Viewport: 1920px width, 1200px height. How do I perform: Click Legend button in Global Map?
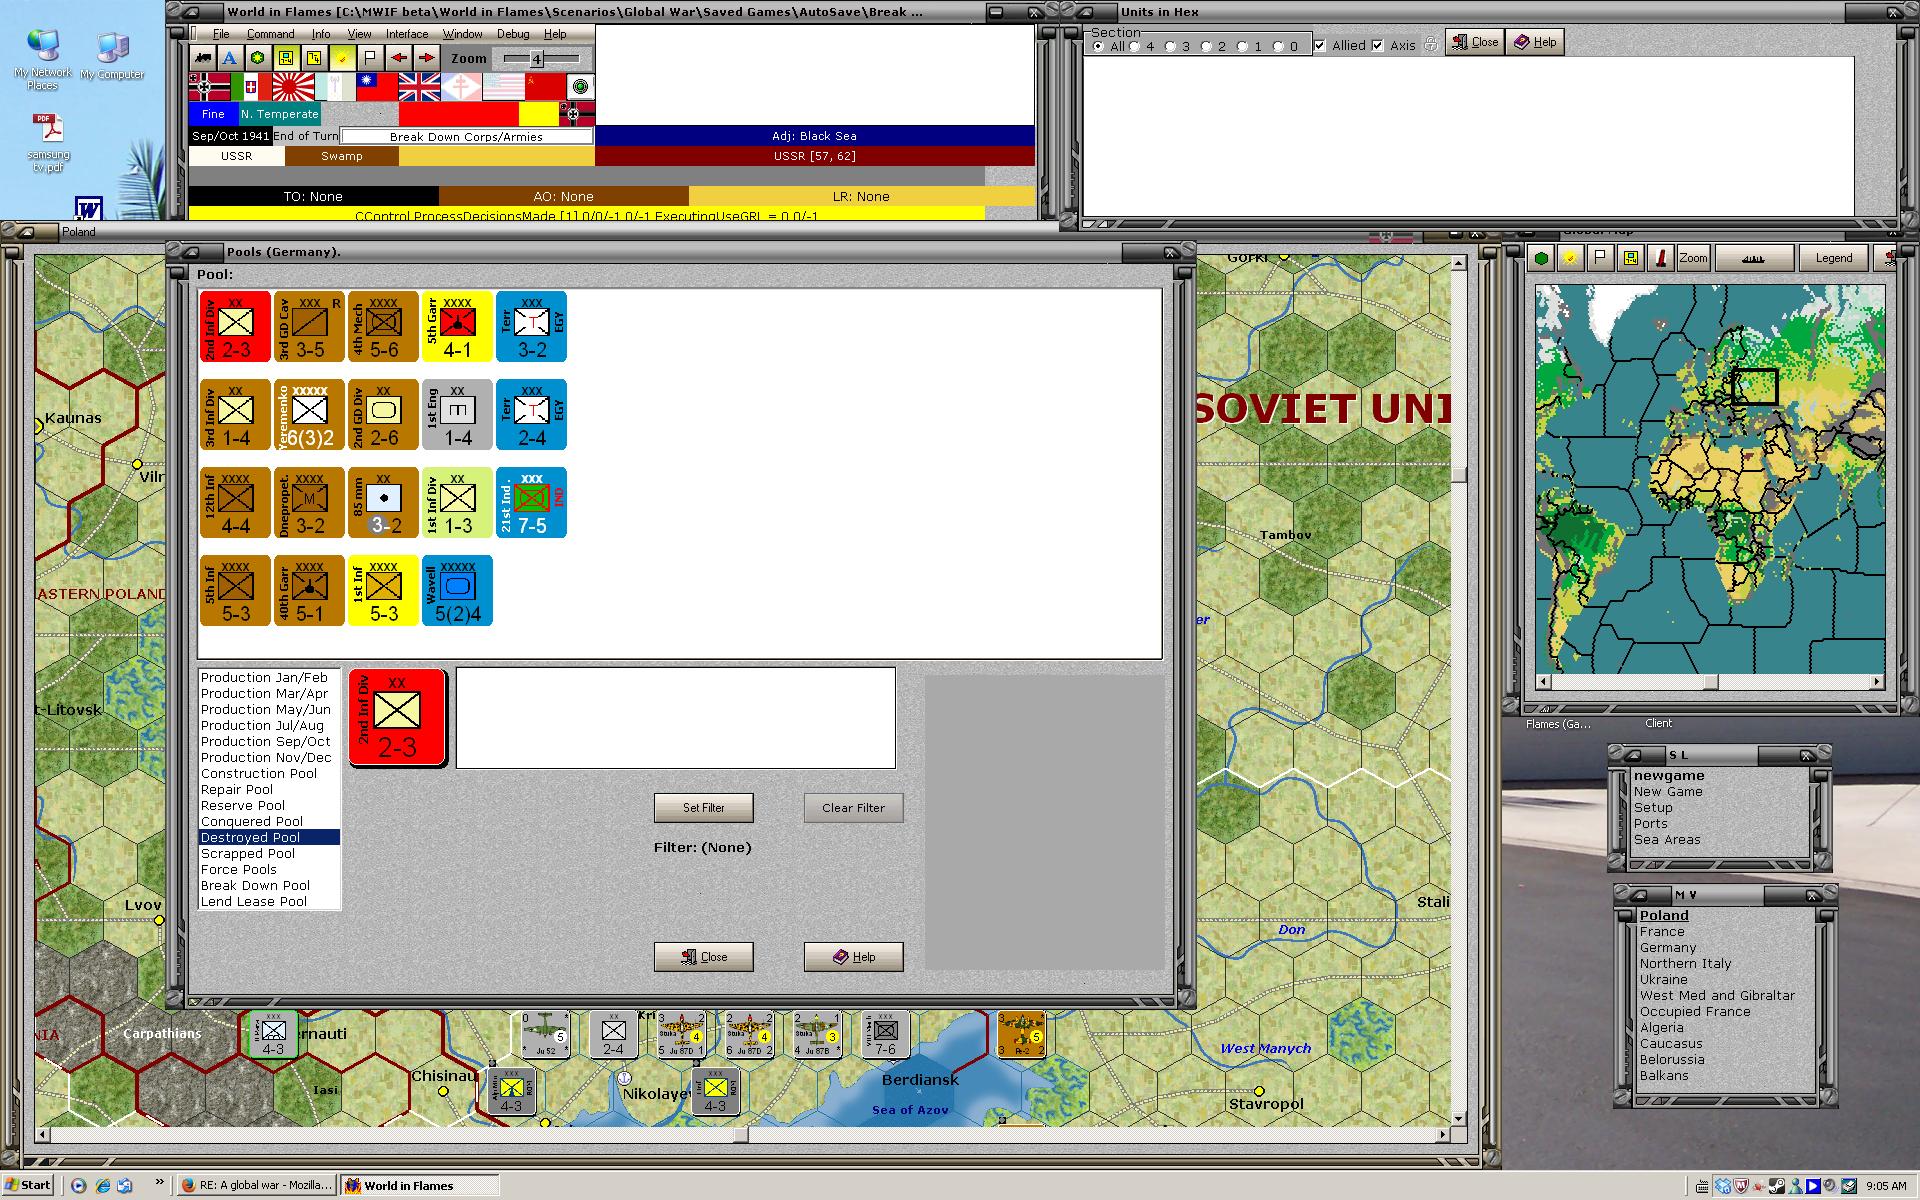tap(1834, 258)
